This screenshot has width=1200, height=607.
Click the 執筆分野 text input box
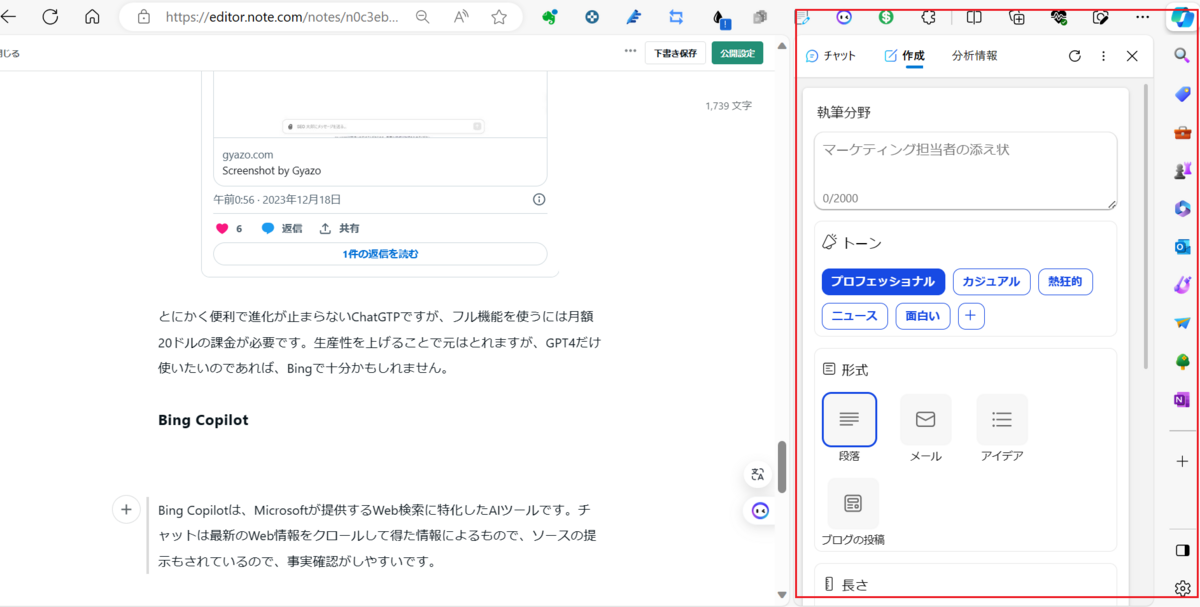(x=965, y=171)
